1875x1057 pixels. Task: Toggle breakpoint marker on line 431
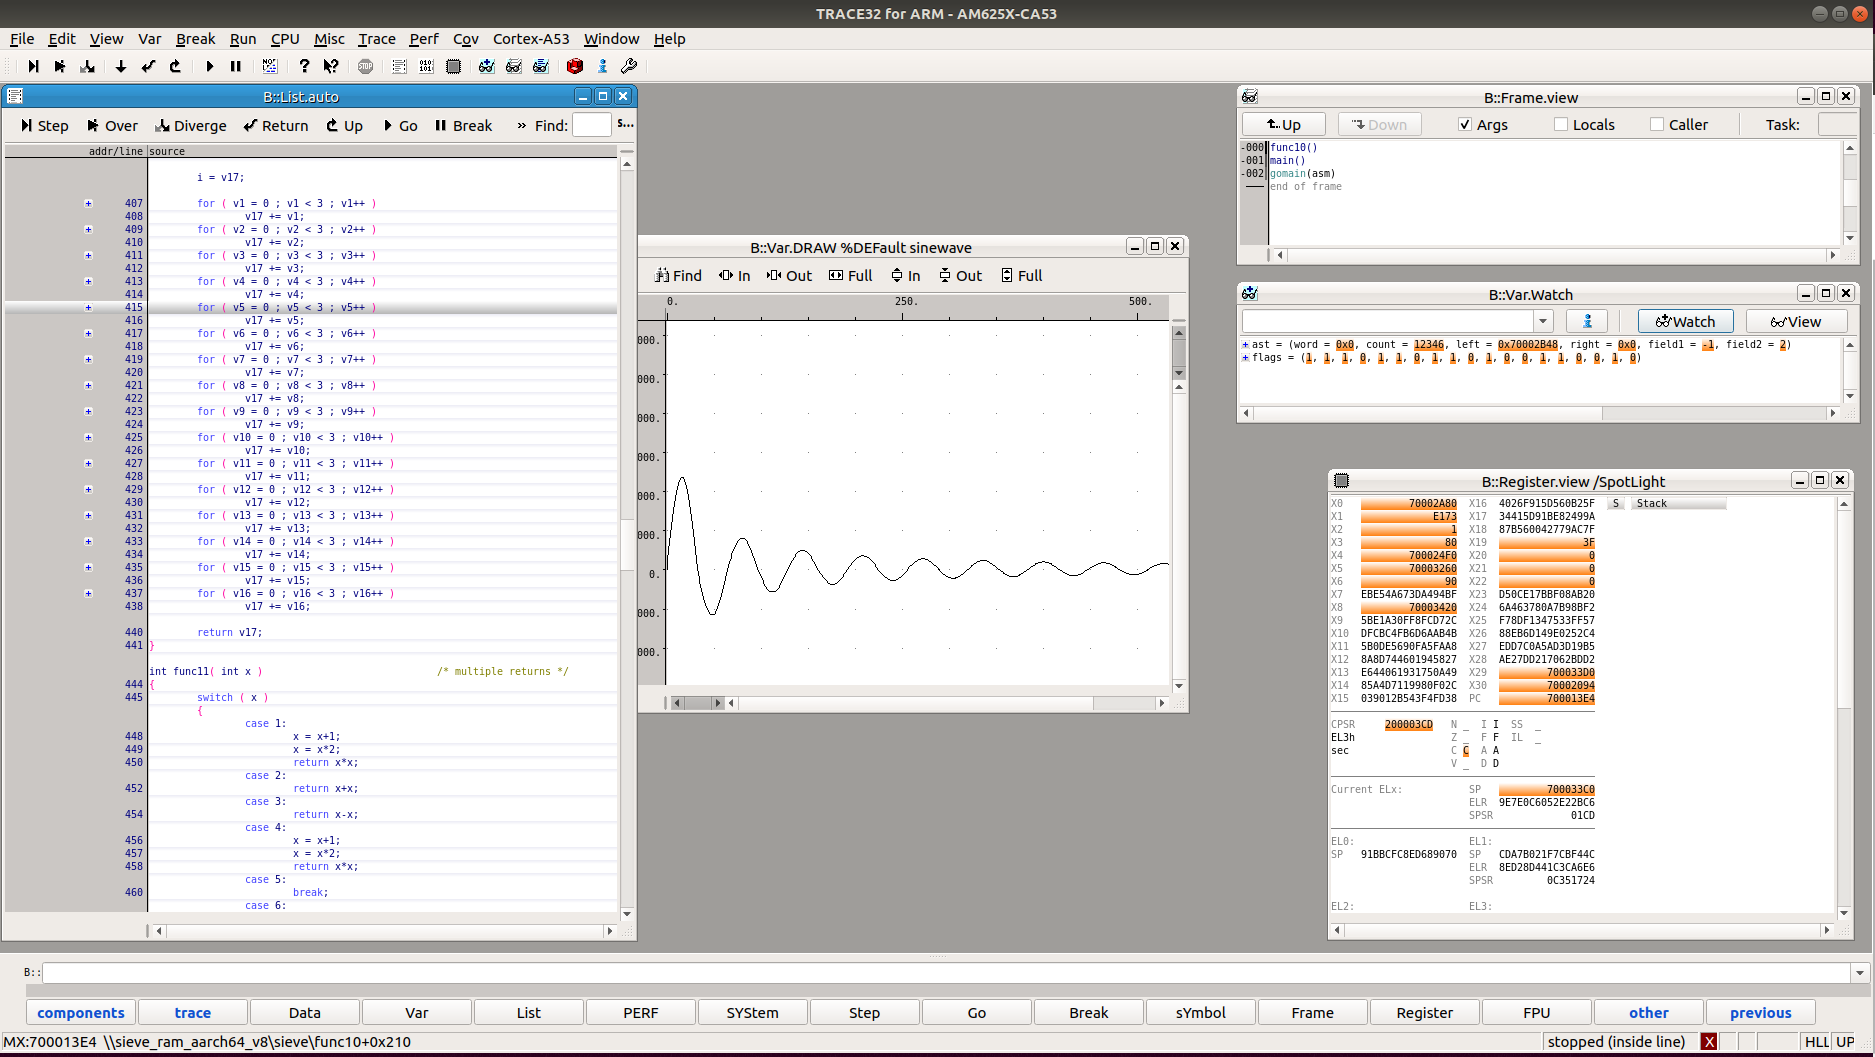tap(88, 515)
